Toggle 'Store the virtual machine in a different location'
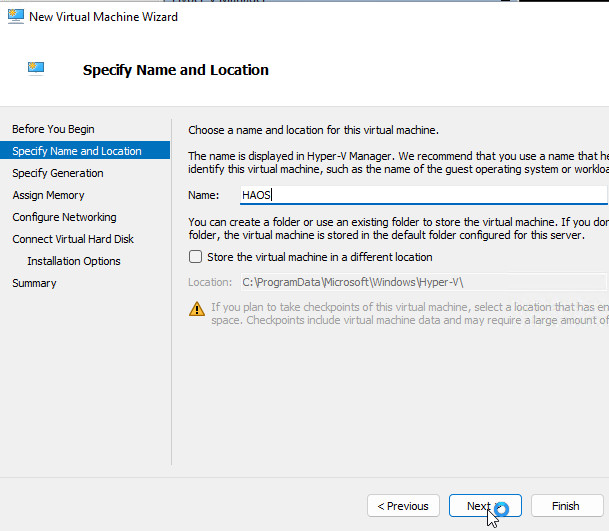This screenshot has height=531, width=609. click(x=196, y=257)
